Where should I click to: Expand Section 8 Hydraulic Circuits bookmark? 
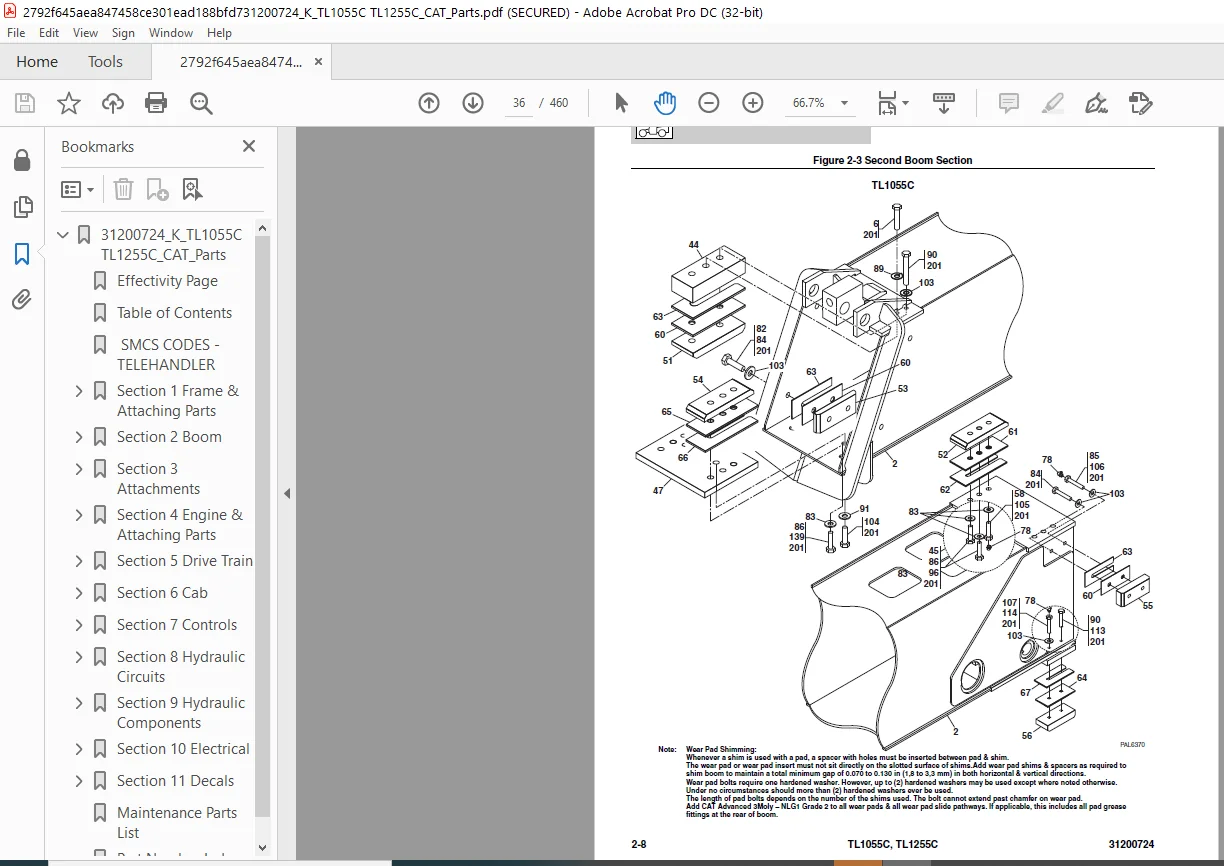tap(80, 657)
